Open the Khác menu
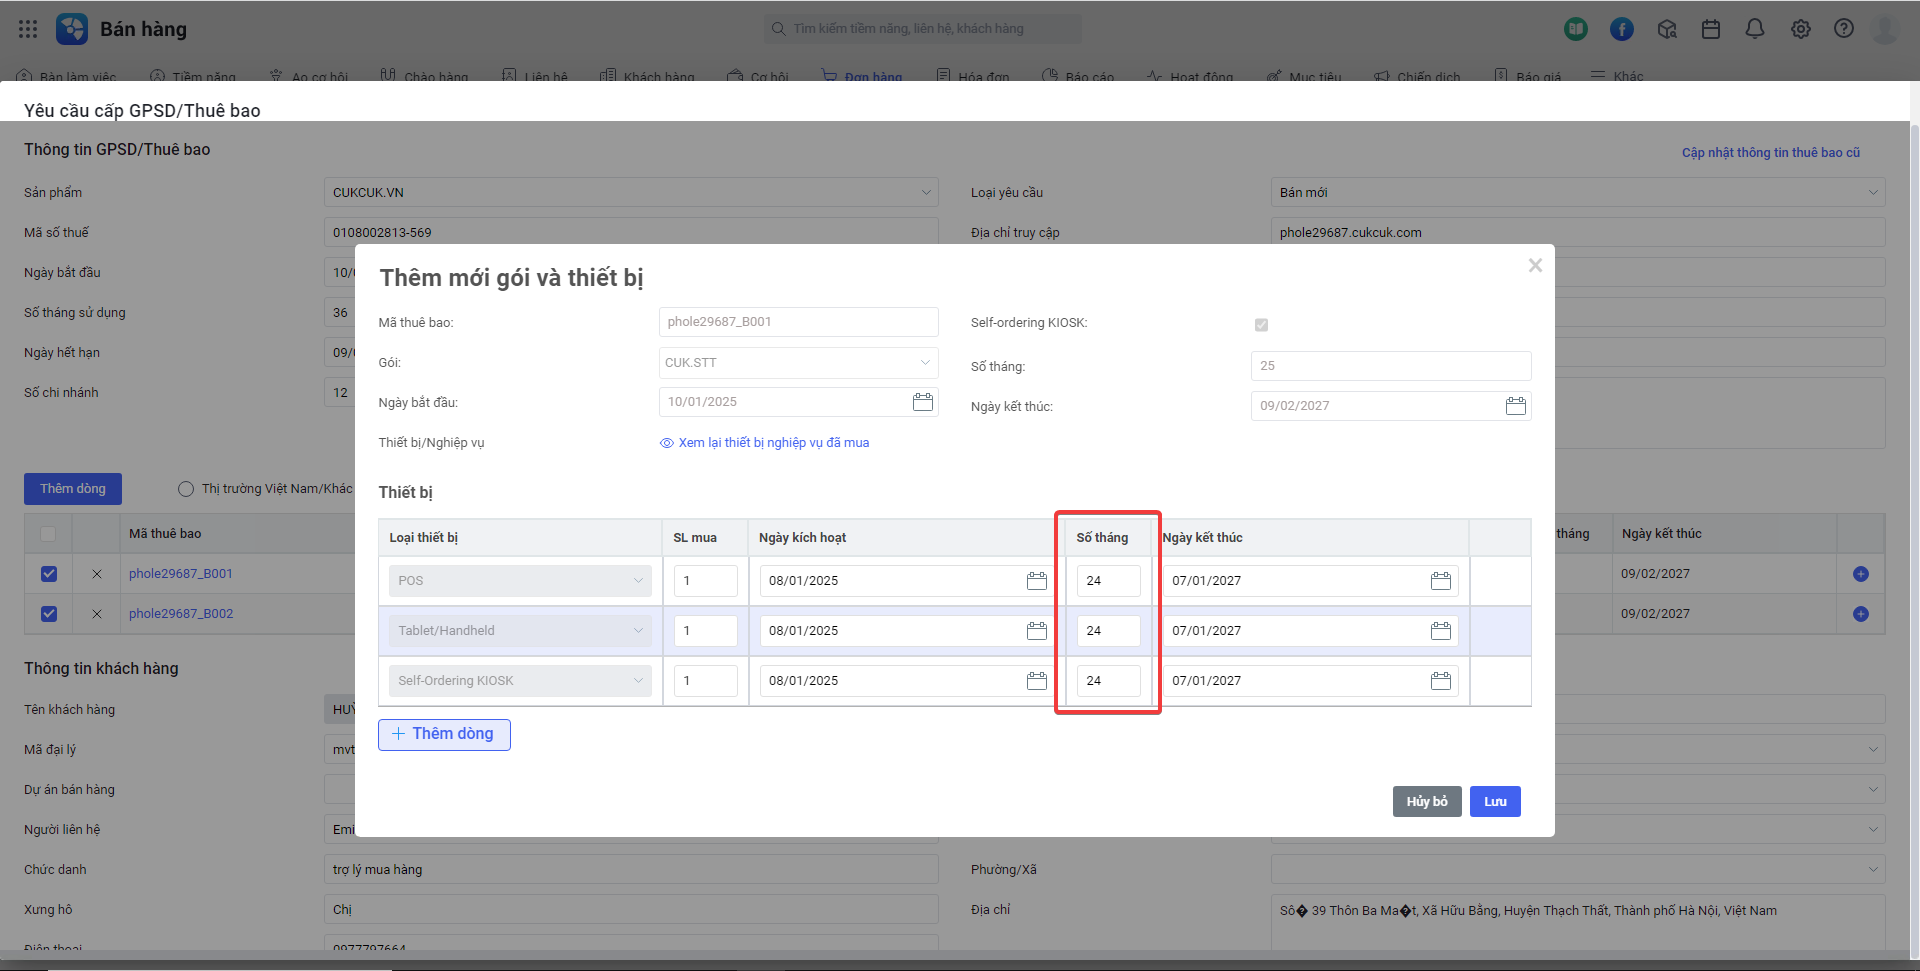The width and height of the screenshot is (1920, 971). click(x=1617, y=75)
